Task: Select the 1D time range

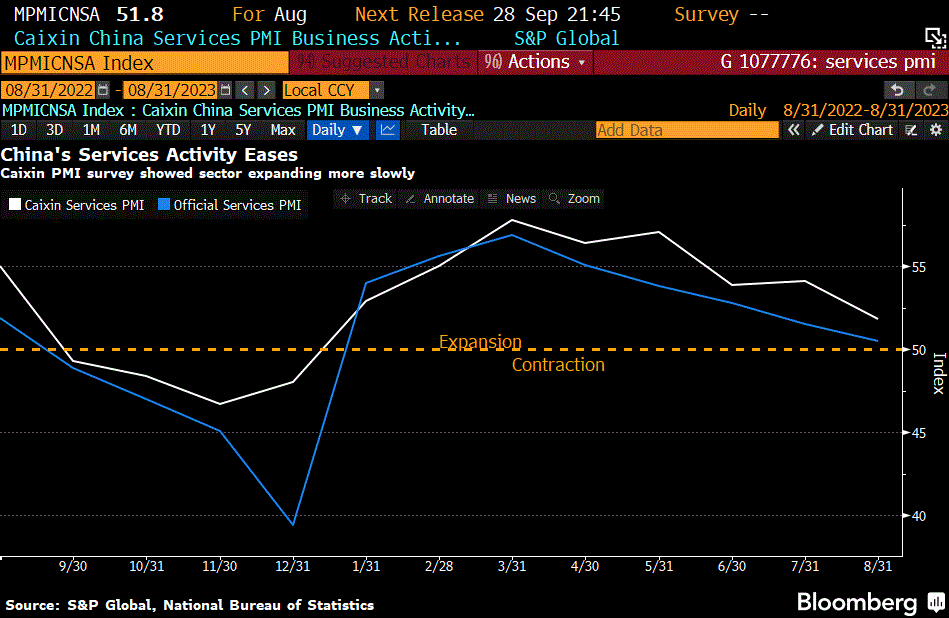Action: [19, 130]
